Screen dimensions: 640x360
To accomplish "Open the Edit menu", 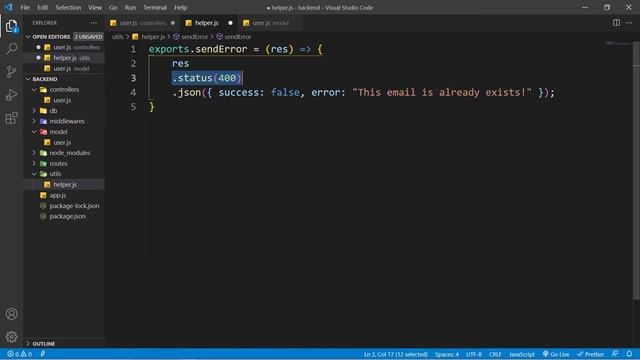I will [42, 7].
